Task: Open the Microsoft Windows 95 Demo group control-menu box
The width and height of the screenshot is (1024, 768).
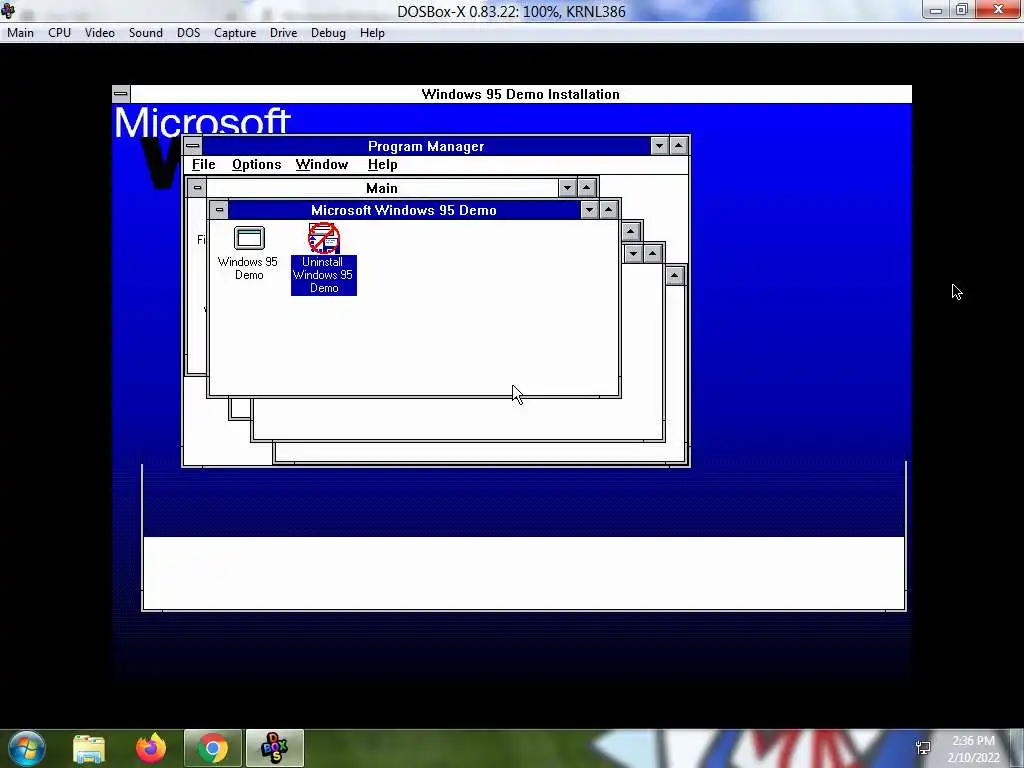Action: 219,210
